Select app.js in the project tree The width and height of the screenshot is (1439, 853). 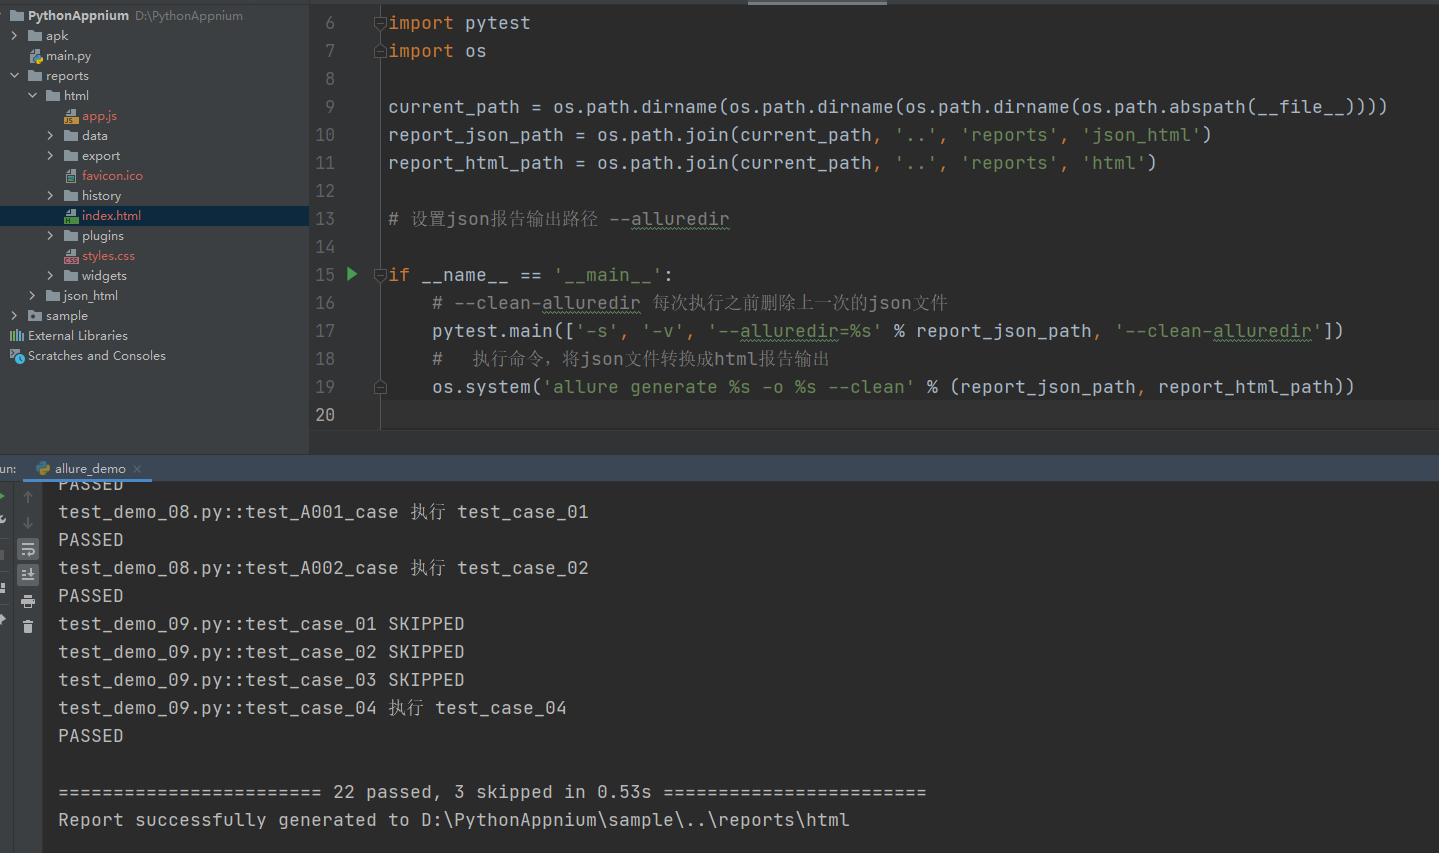point(99,116)
